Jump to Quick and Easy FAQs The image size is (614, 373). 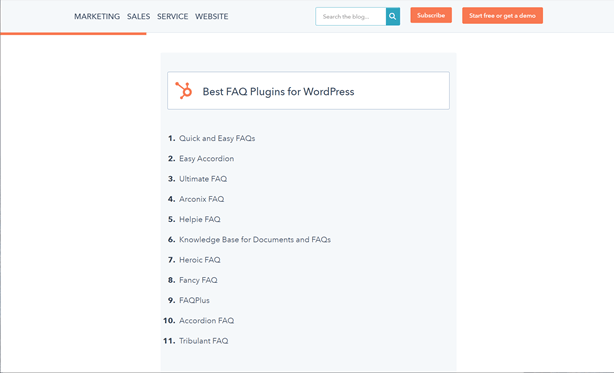(x=217, y=138)
